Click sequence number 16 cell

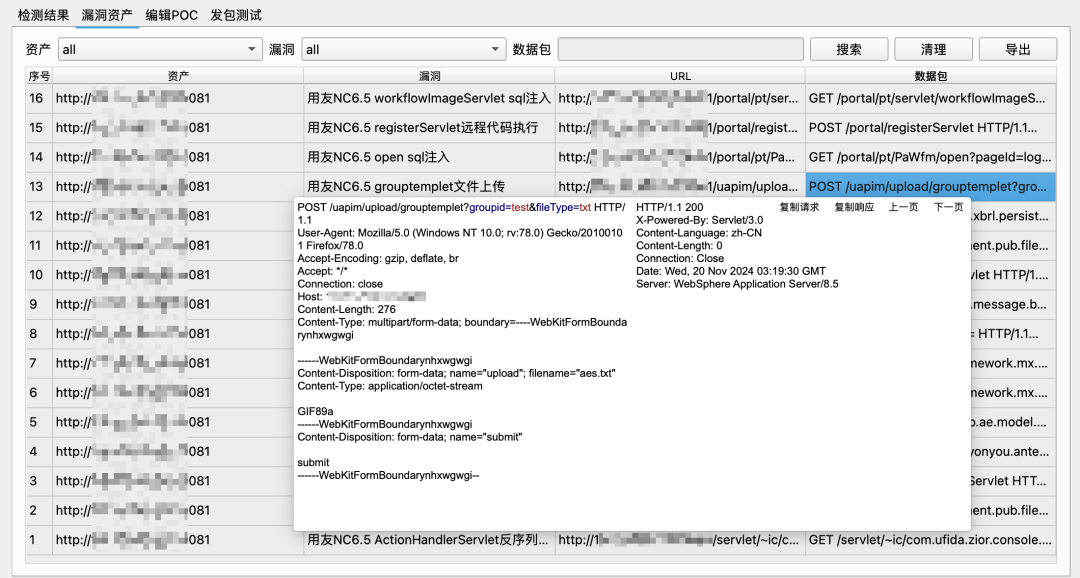point(39,99)
